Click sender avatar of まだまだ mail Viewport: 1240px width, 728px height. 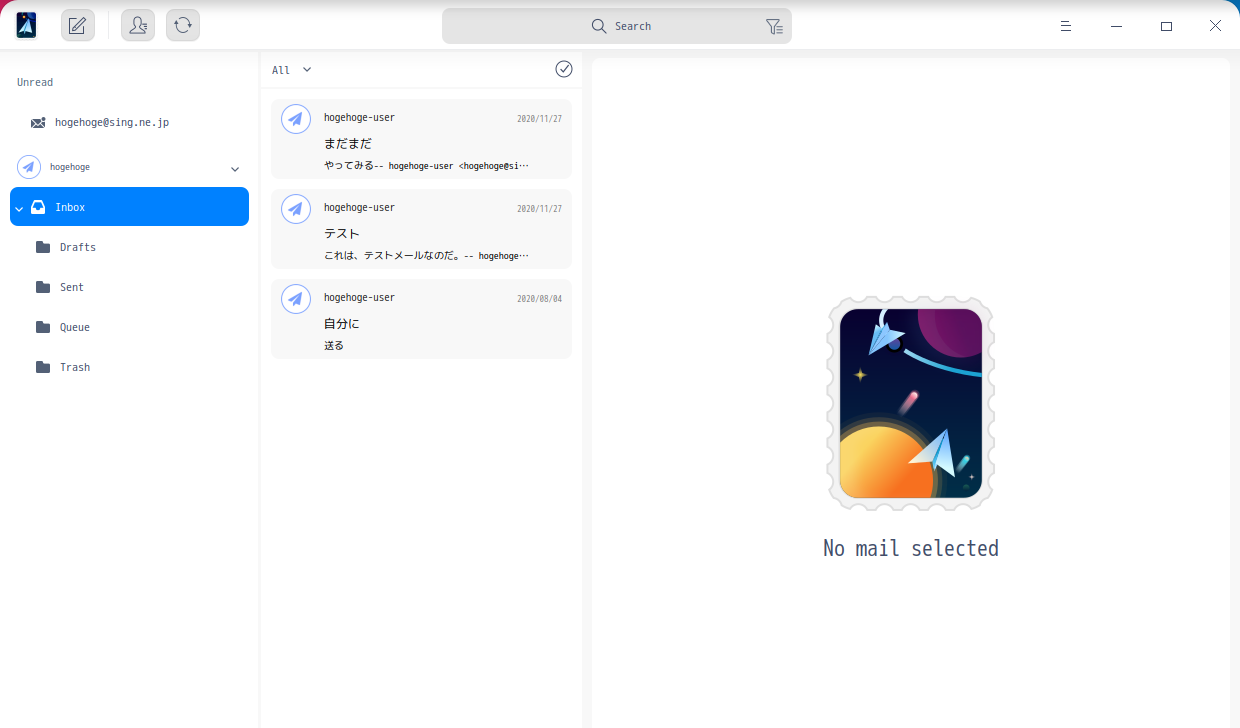(295, 119)
